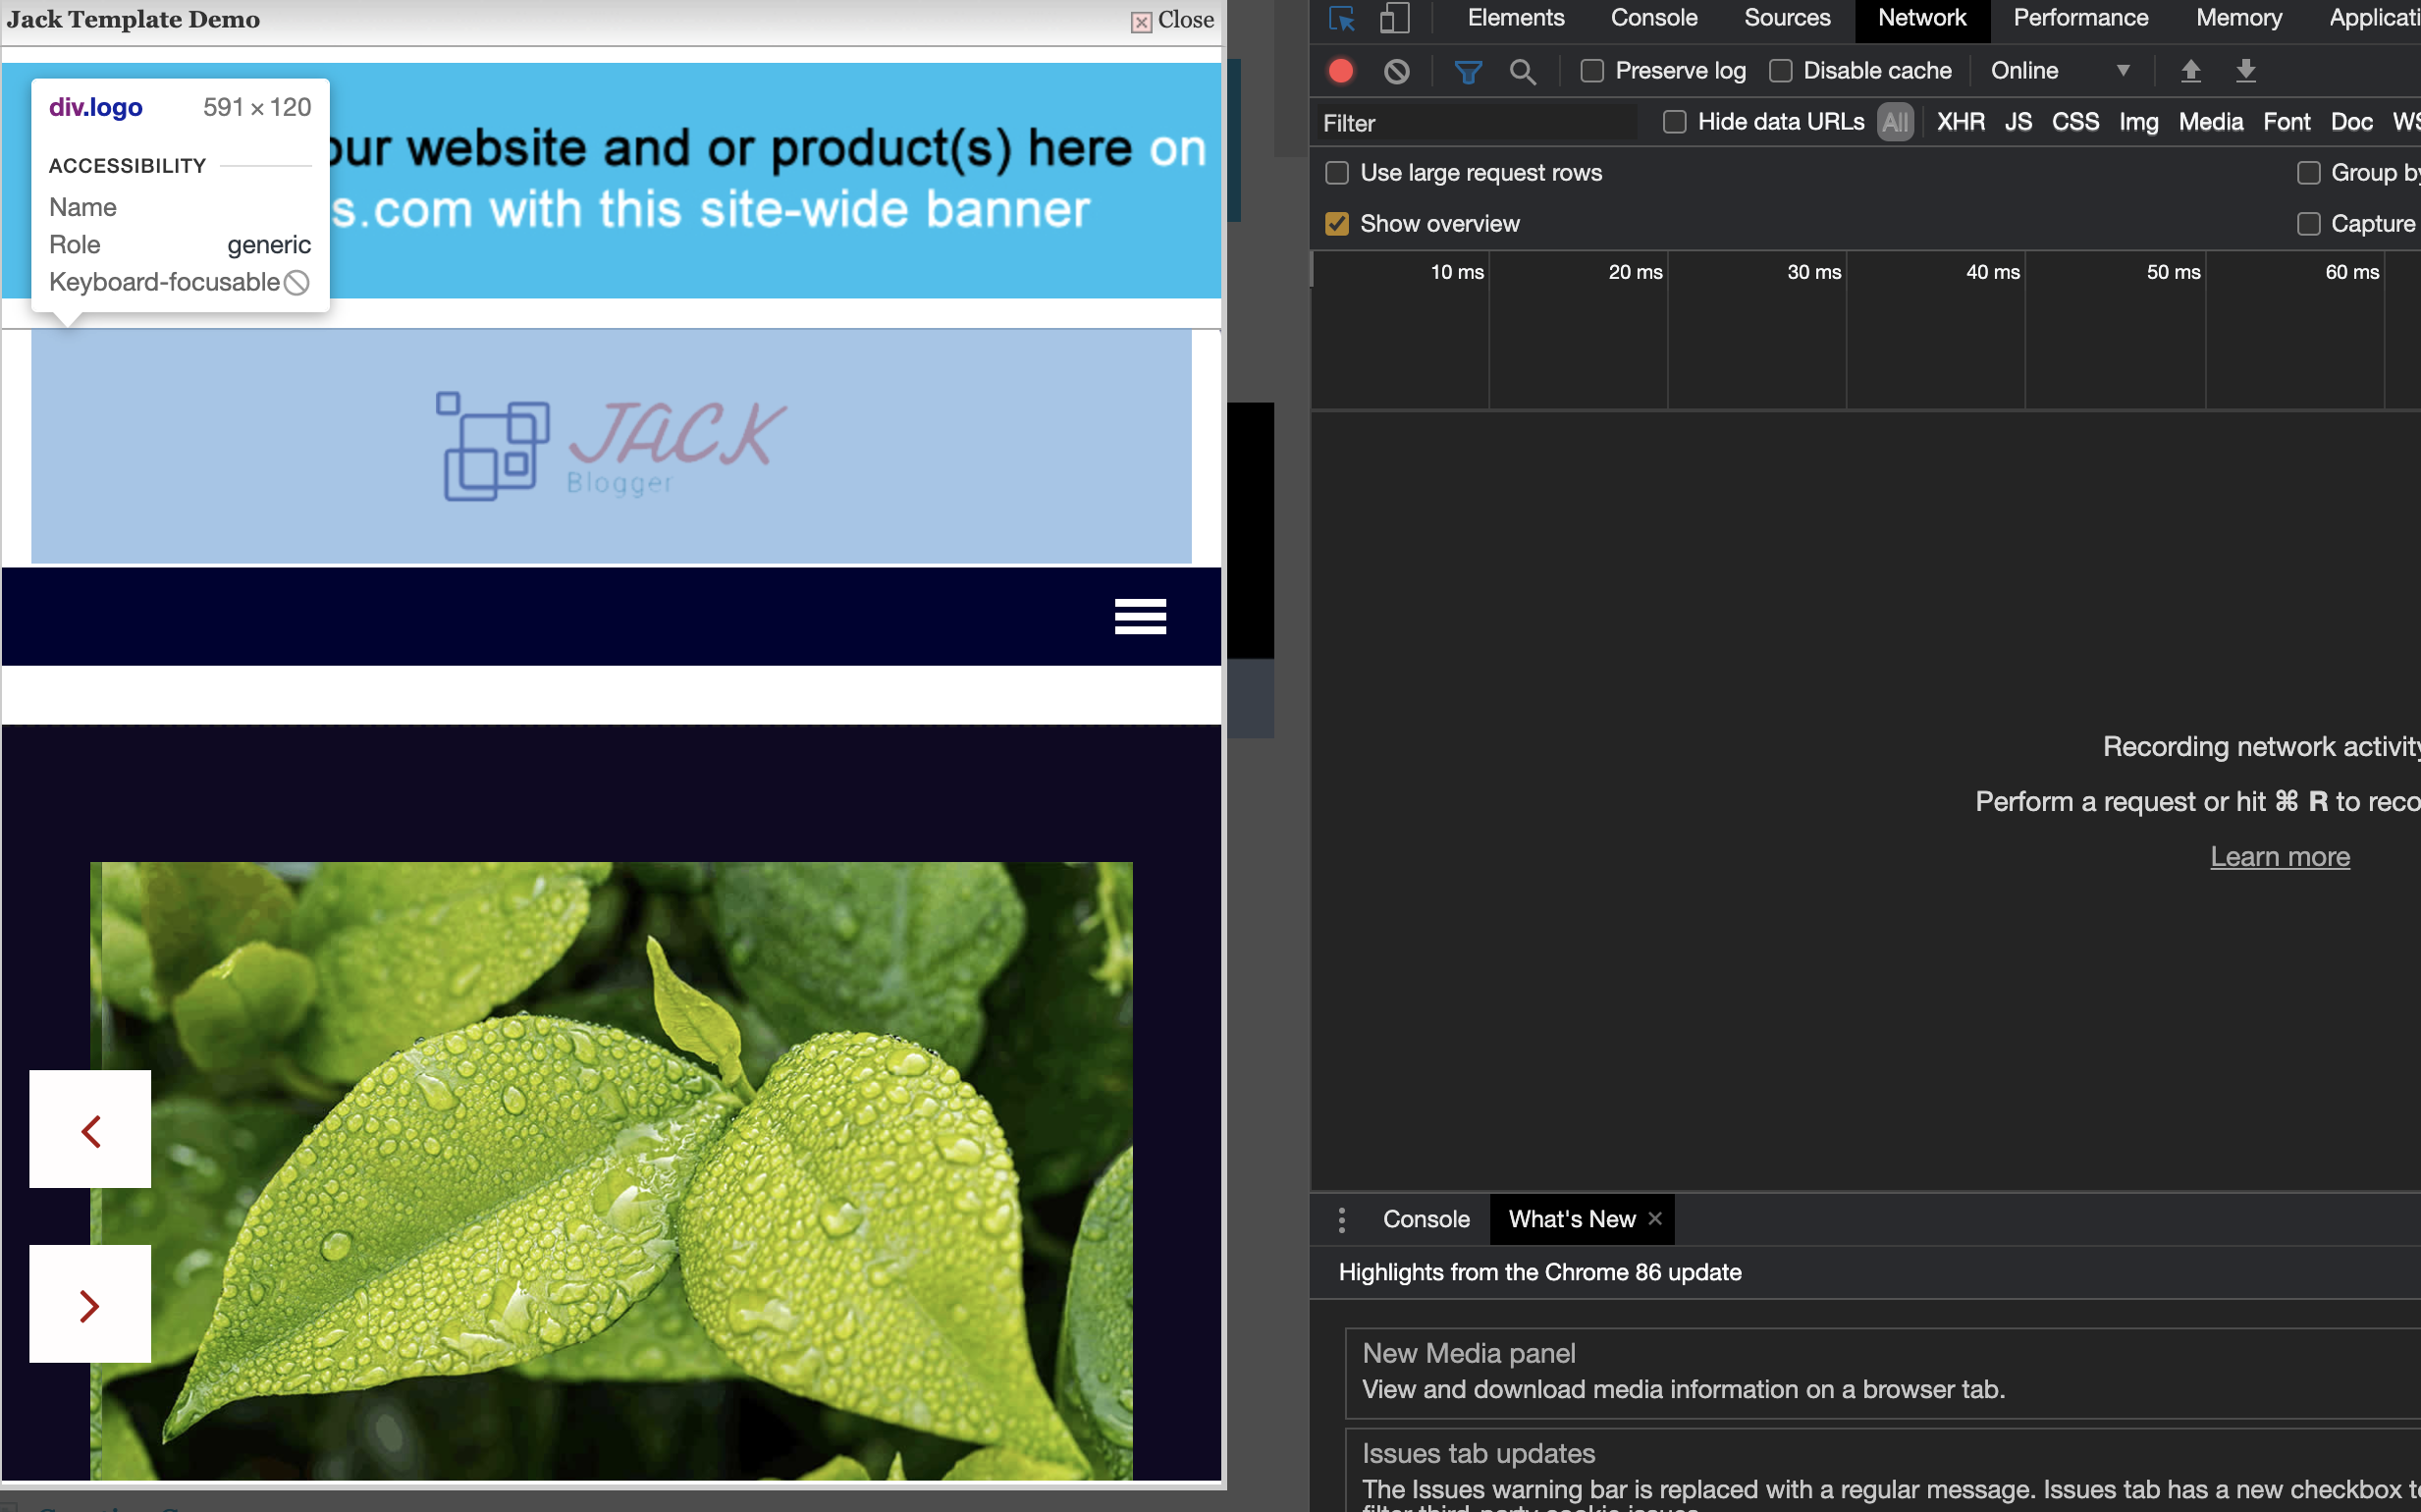This screenshot has height=1512, width=2421.
Task: Open the hamburger menu on webpage
Action: (x=1140, y=616)
